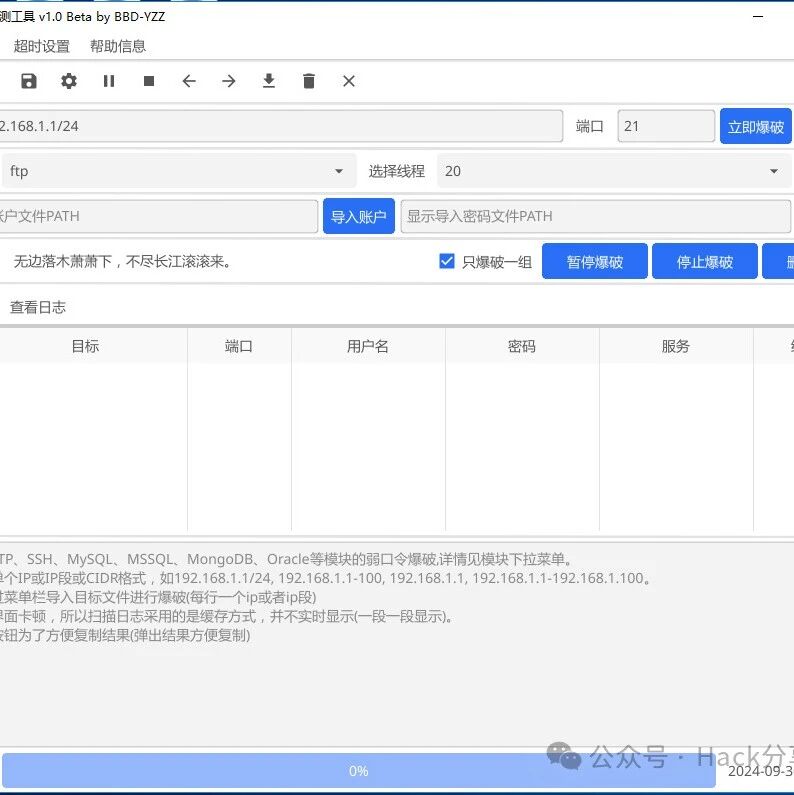Switch to the 查看日志 tab

(38, 307)
